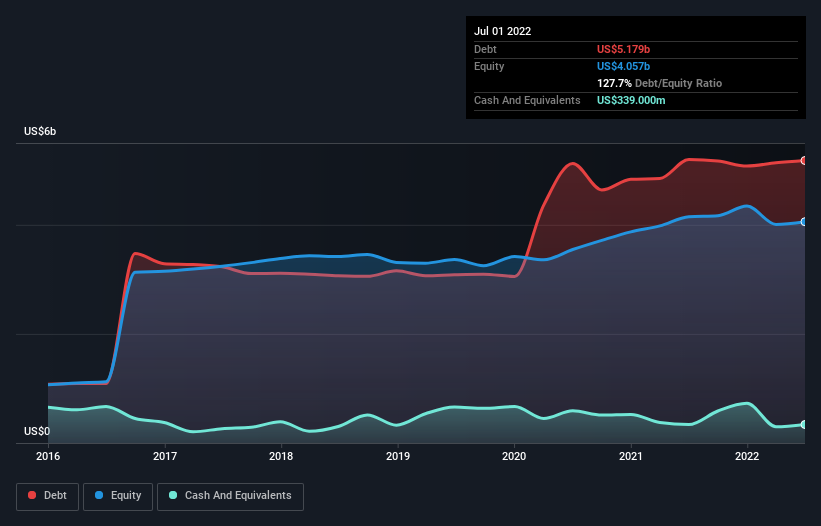Click the Jul 01 2022 tooltip date

pos(503,31)
